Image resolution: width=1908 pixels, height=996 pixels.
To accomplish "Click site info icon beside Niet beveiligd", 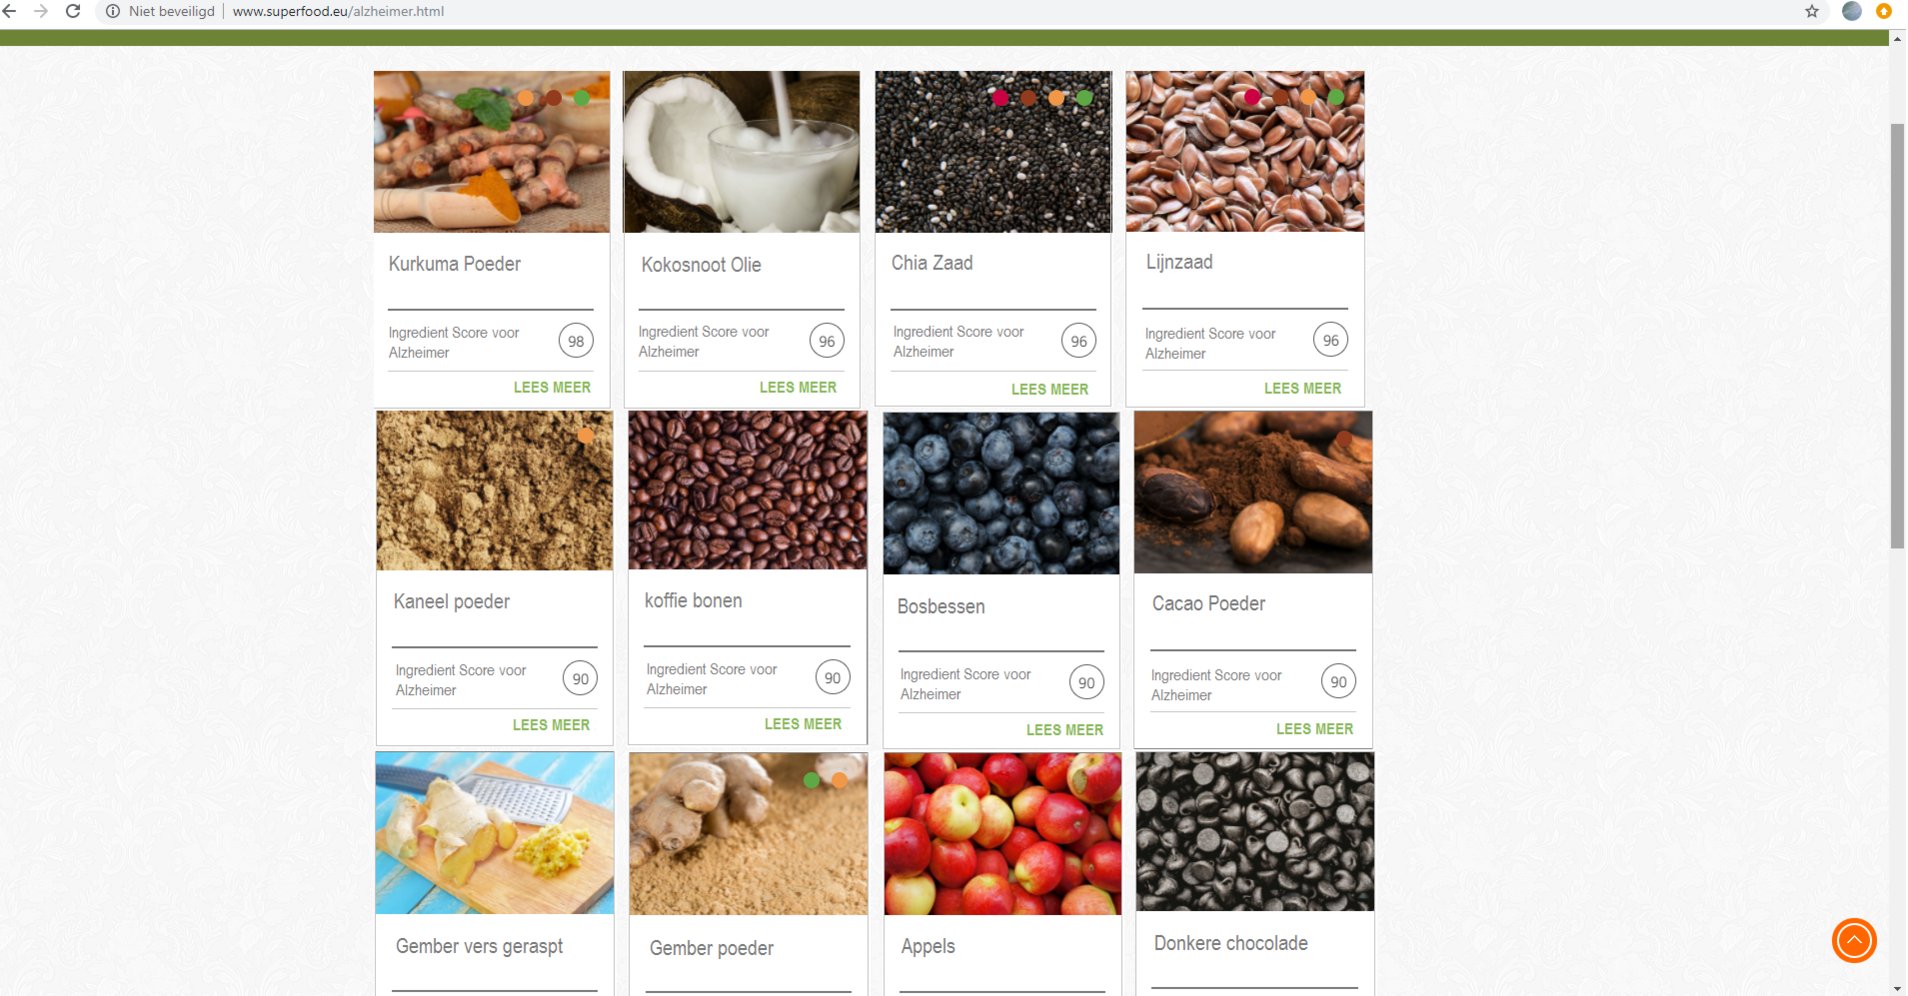I will [113, 11].
